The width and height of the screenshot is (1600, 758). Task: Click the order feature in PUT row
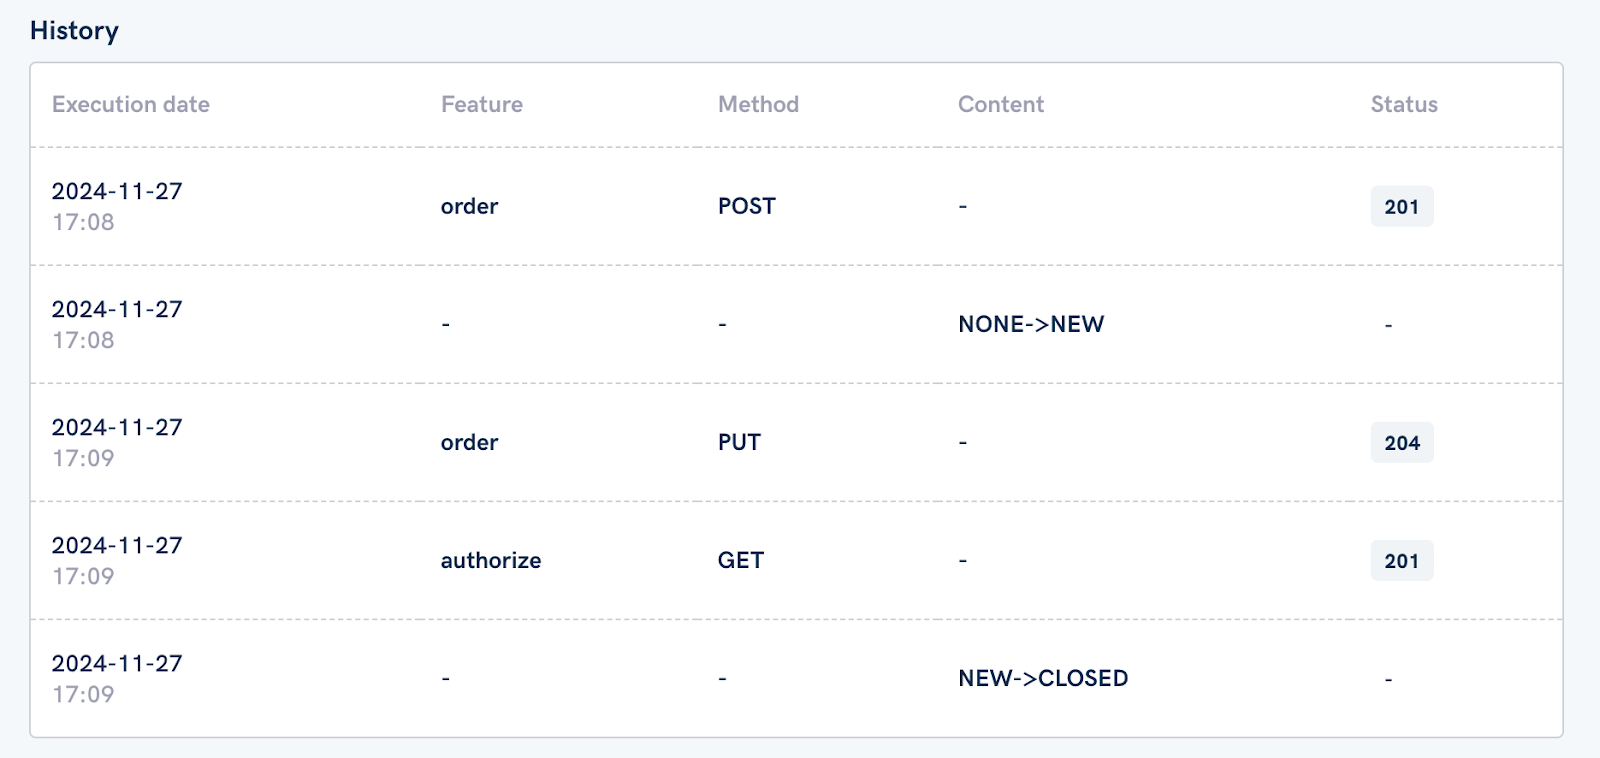469,442
